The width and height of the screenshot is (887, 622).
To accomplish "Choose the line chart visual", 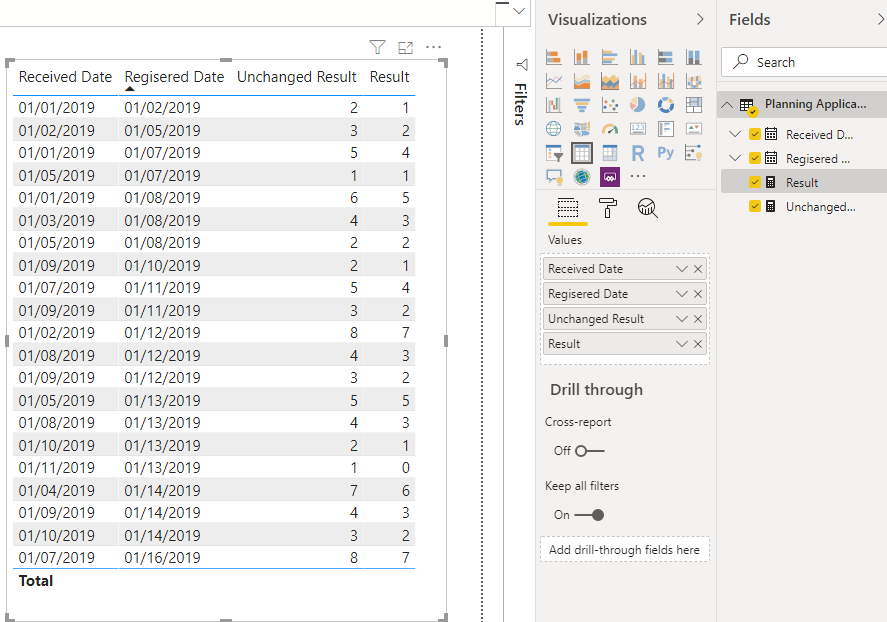I will 554,81.
